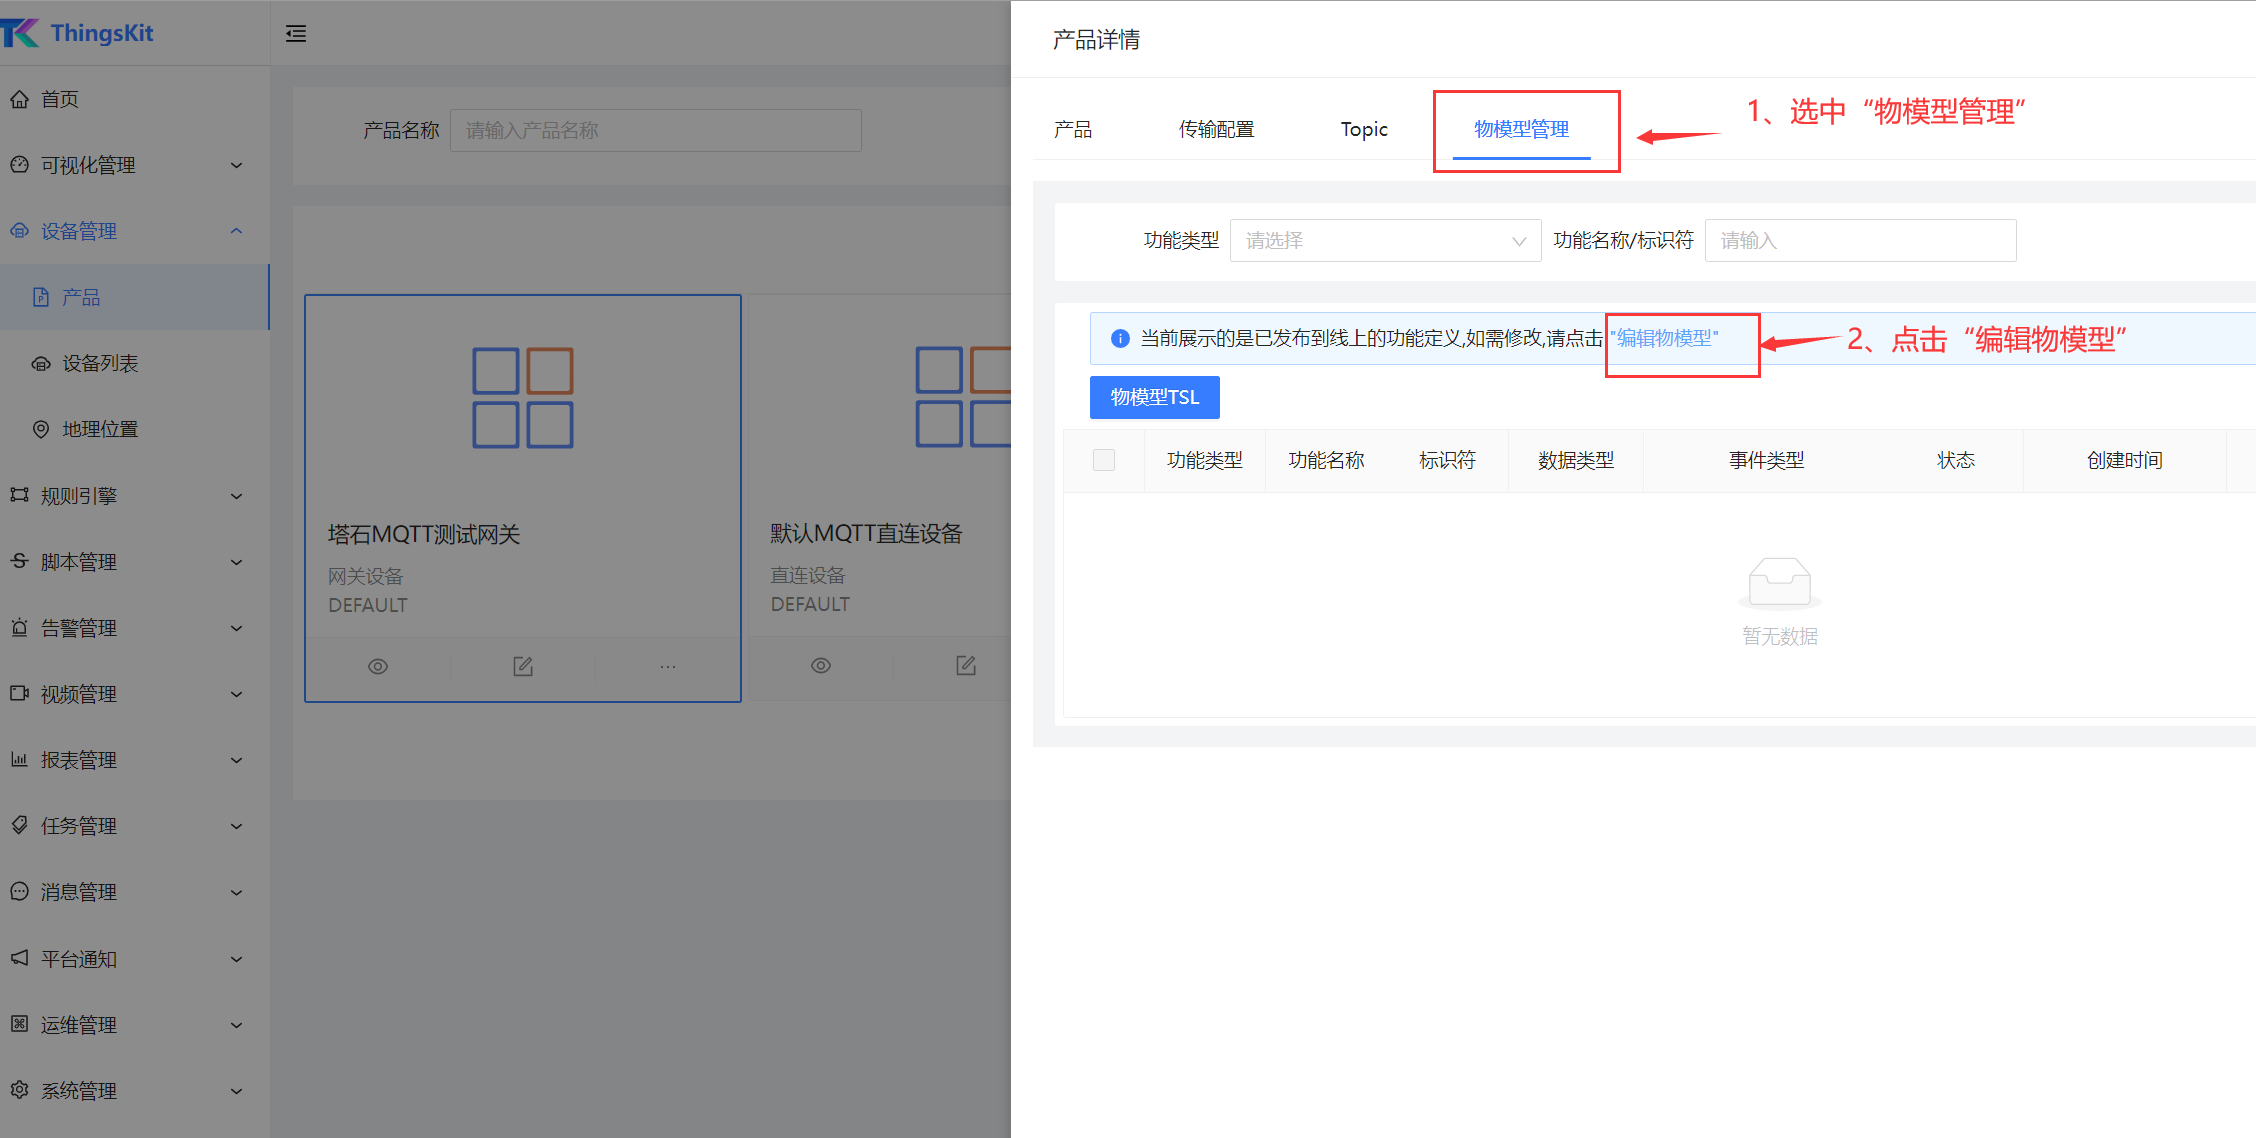Click the 物模型TSL button
Viewport: 2256px width, 1138px height.
(1154, 397)
